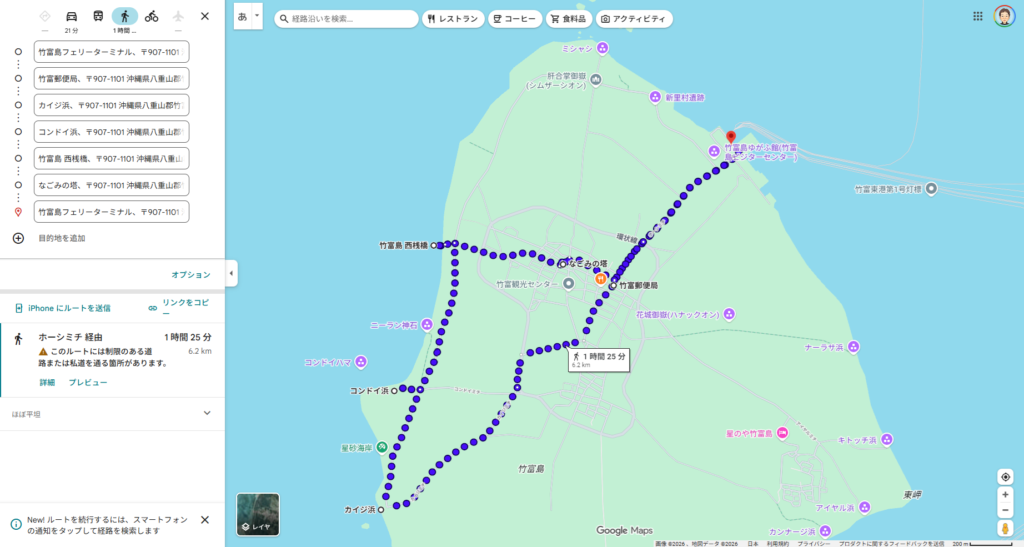Open the Google apps grid icon

pos(978,17)
